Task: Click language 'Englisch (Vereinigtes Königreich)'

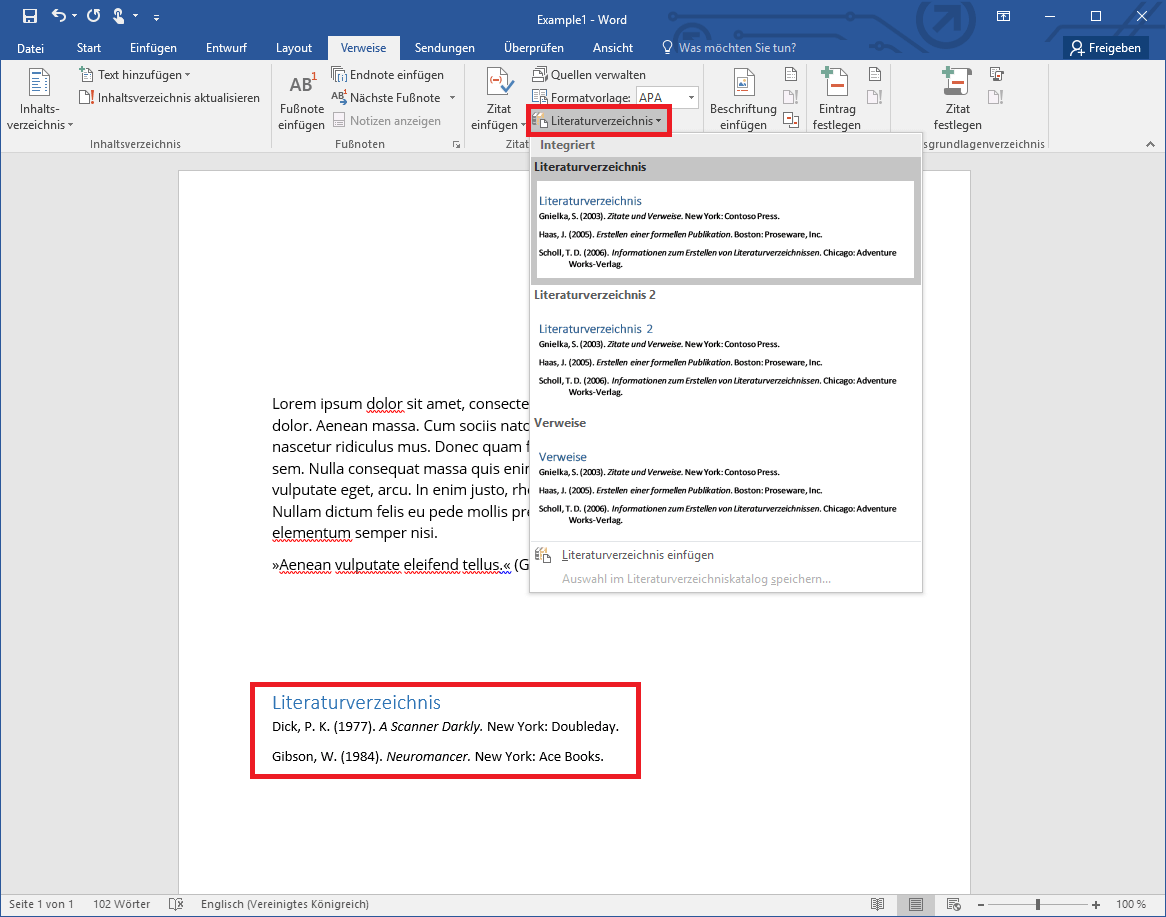Action: [285, 904]
